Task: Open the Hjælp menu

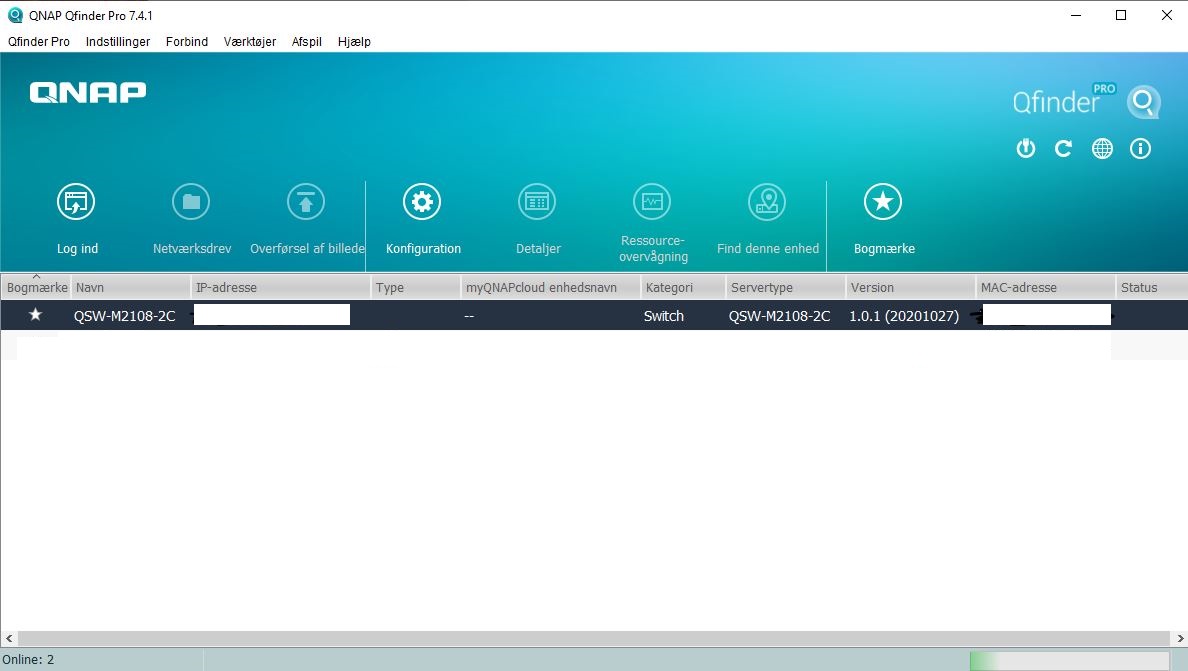Action: 354,42
